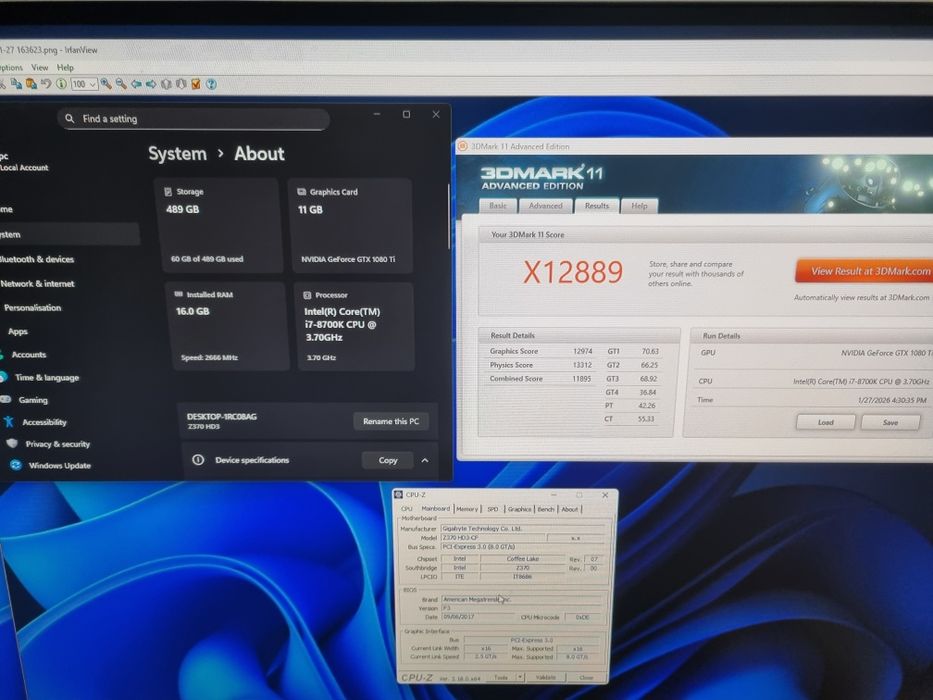Click Physics Score value 13312
The image size is (933, 700).
(582, 365)
